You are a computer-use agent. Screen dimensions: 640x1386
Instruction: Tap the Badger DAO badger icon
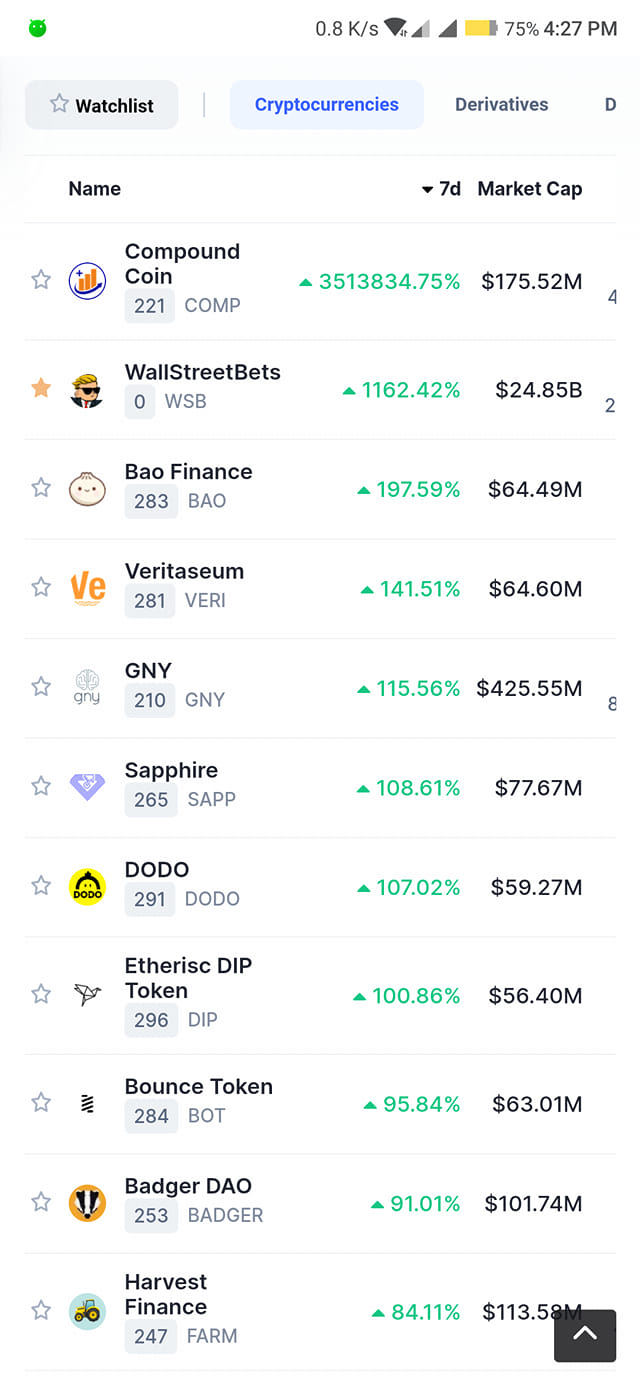point(87,1202)
